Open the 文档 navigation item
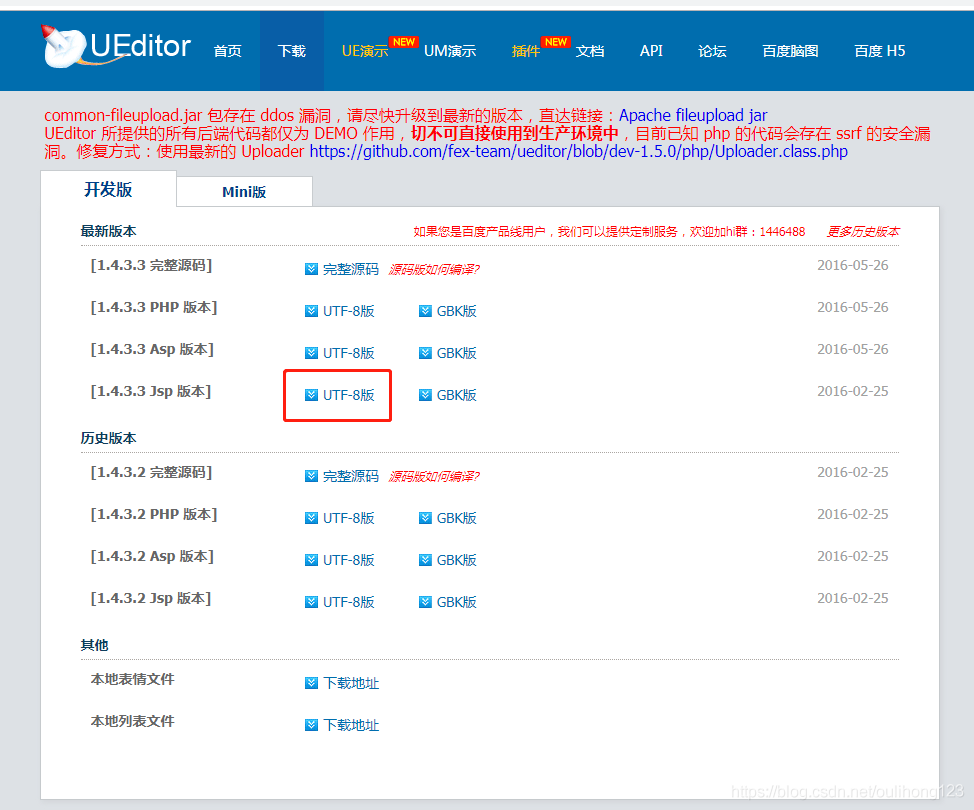974x810 pixels. (x=590, y=51)
